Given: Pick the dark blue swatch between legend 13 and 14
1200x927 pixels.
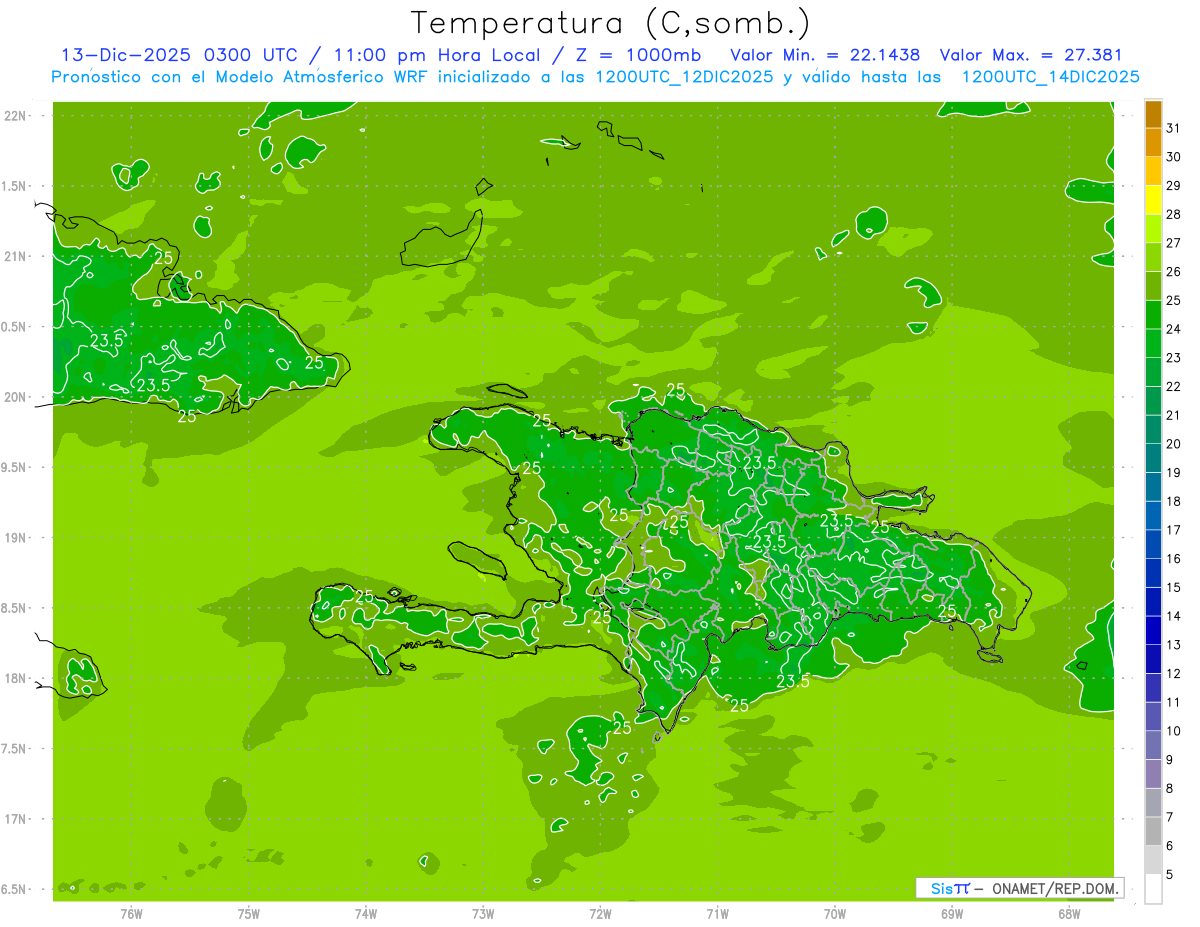Looking at the screenshot, I should click(x=1153, y=631).
